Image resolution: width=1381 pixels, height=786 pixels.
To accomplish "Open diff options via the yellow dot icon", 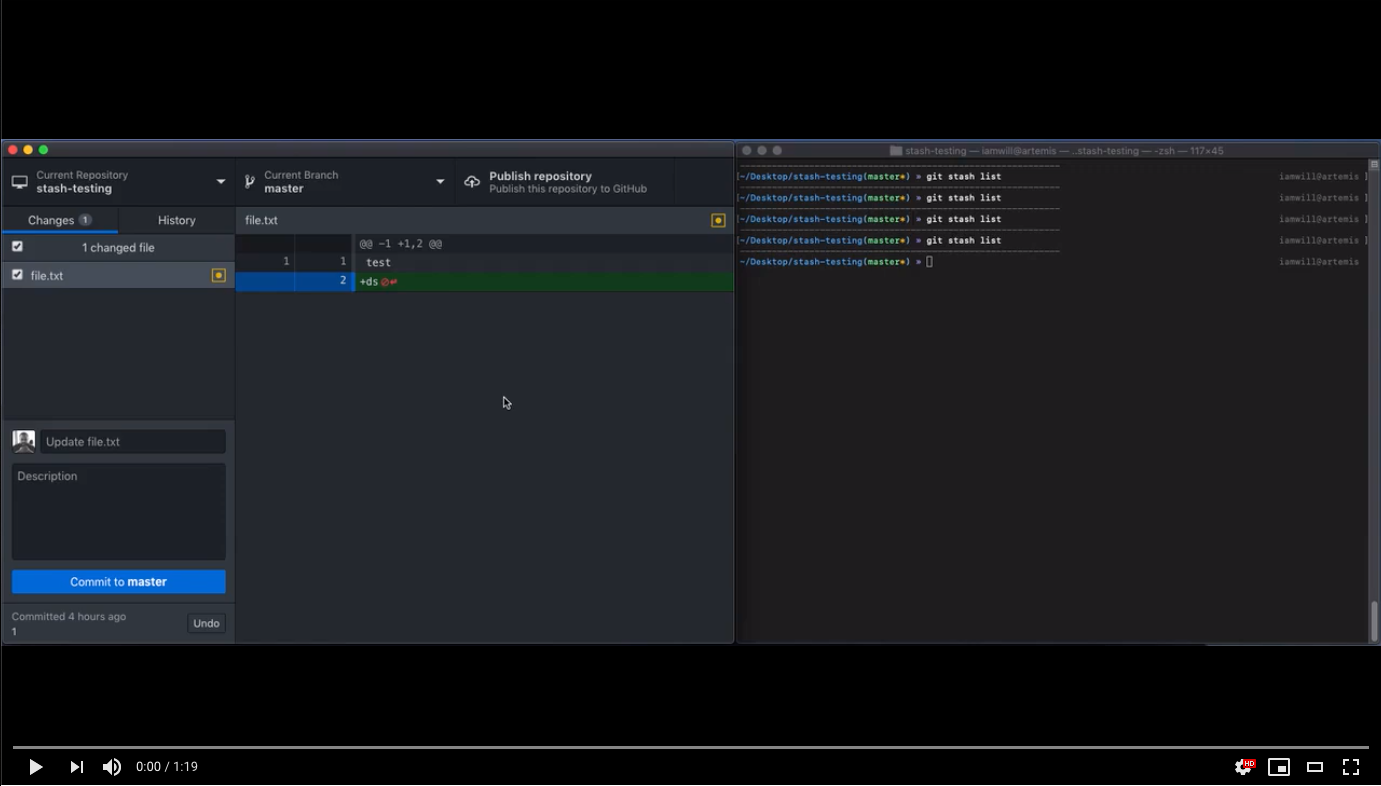I will coord(718,220).
